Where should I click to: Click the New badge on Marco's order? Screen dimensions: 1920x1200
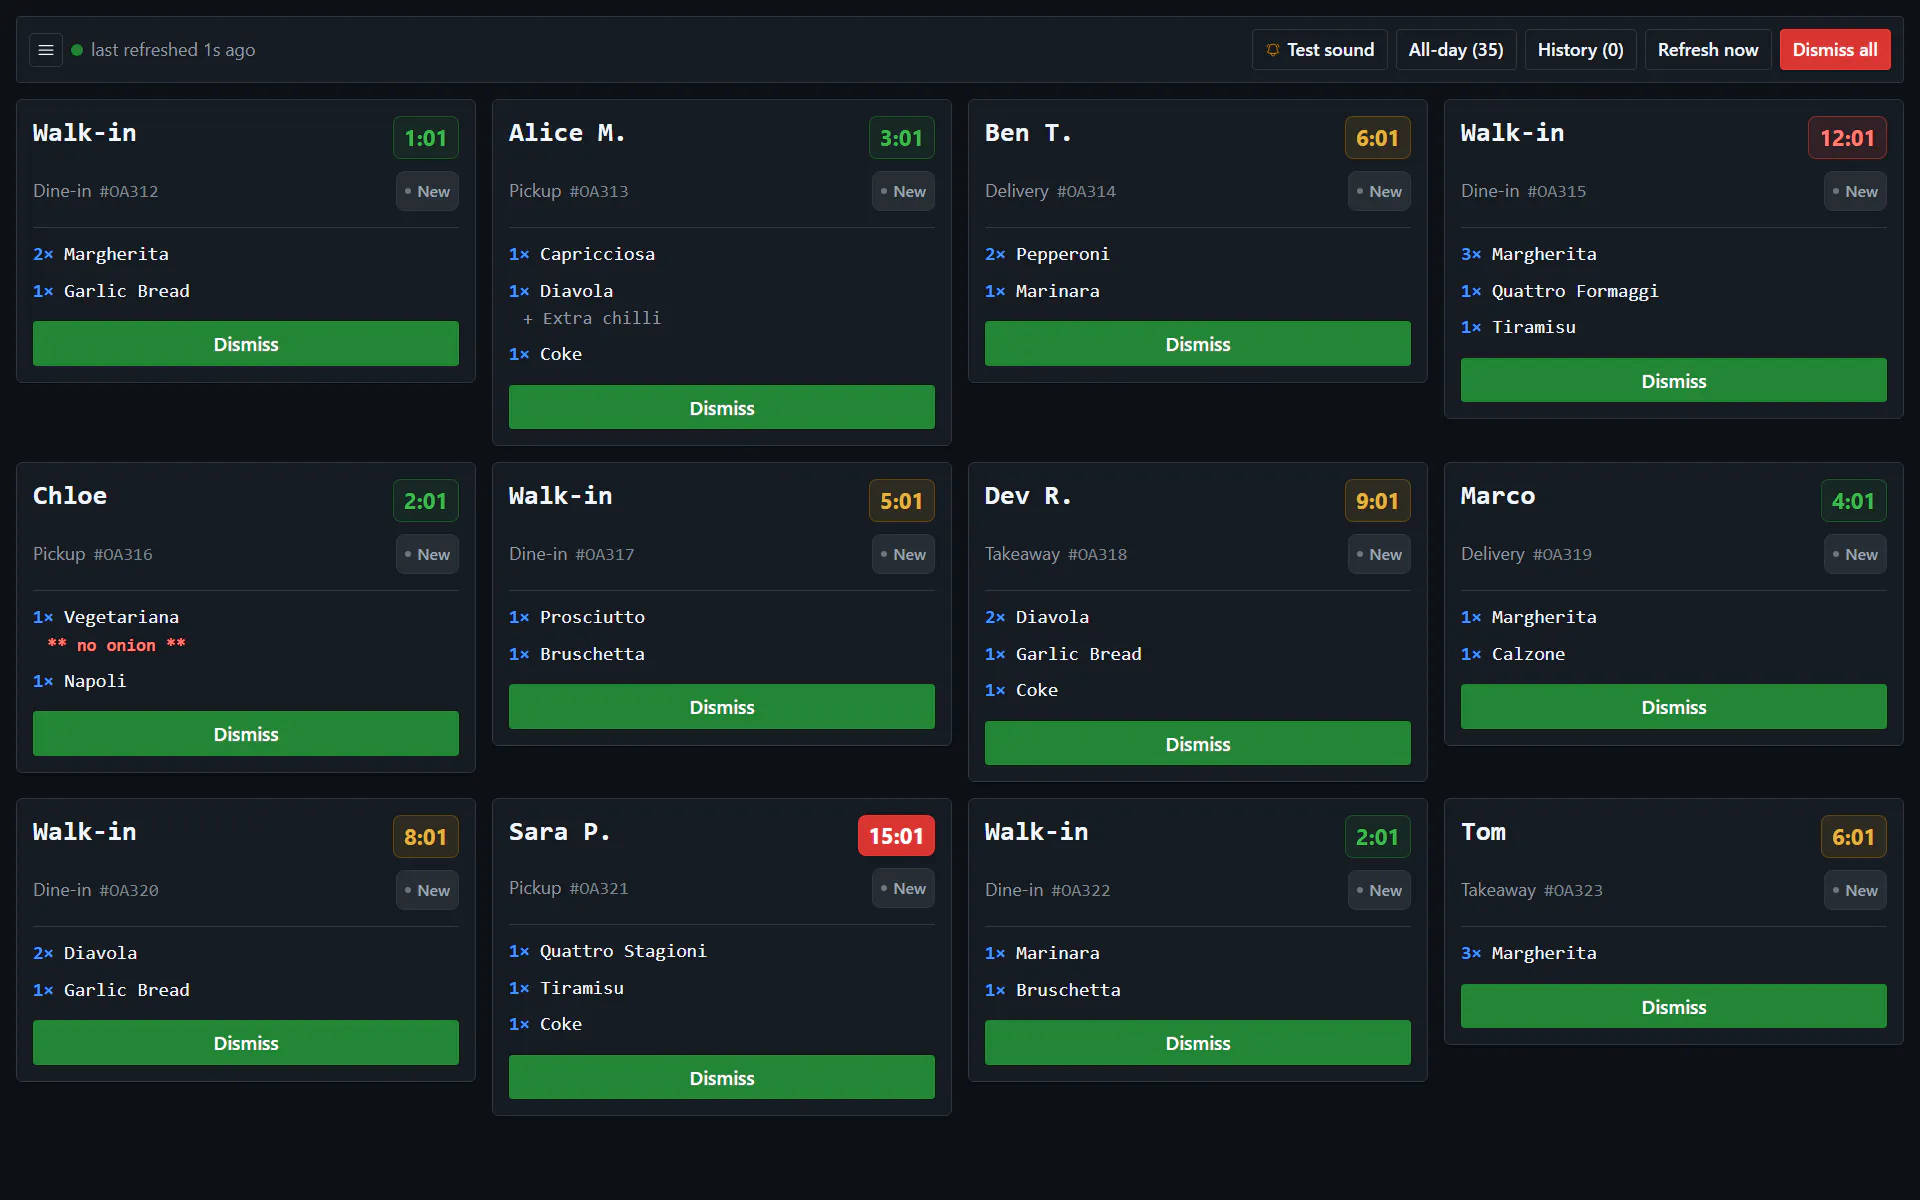[x=1855, y=554]
